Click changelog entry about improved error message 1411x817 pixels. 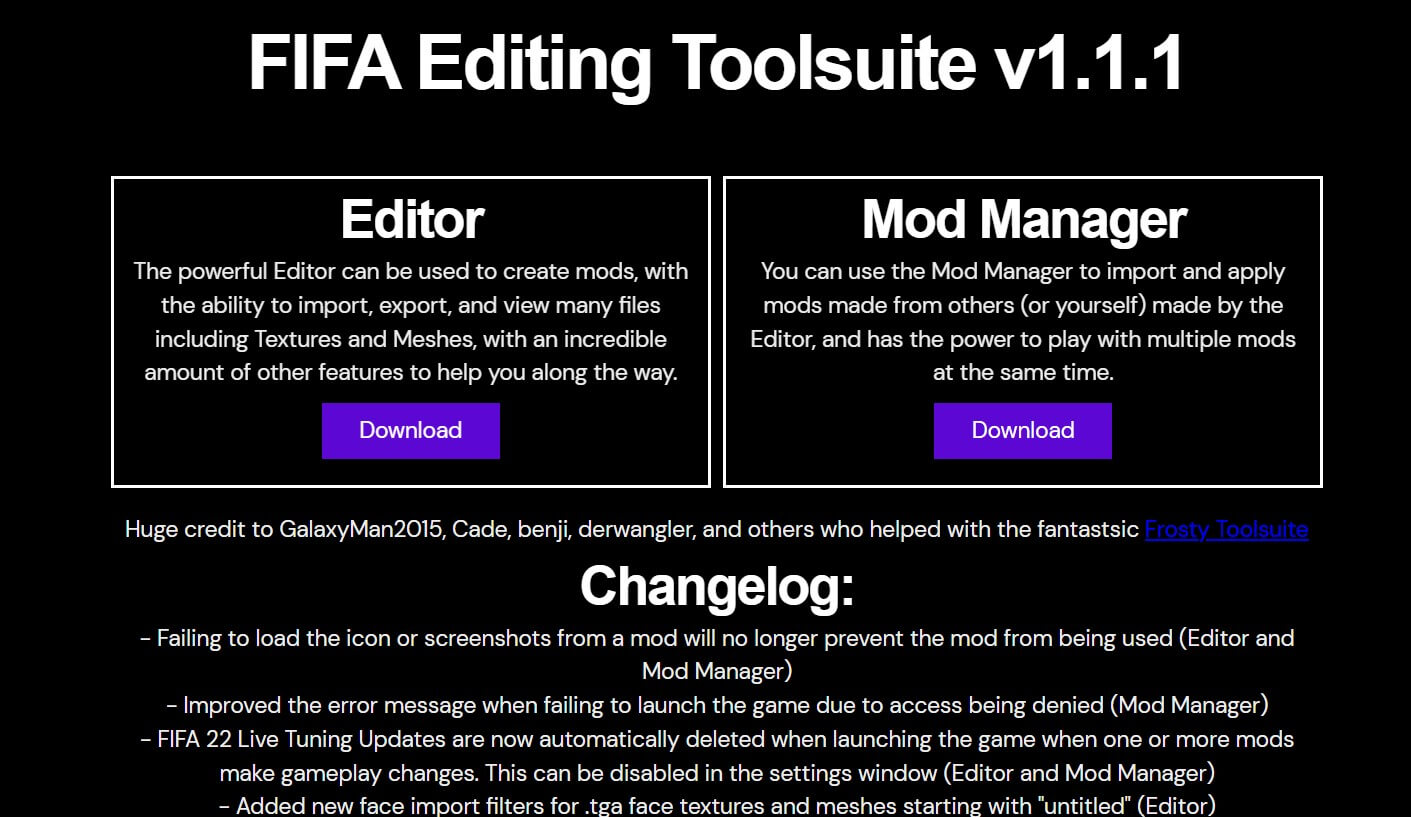point(716,705)
